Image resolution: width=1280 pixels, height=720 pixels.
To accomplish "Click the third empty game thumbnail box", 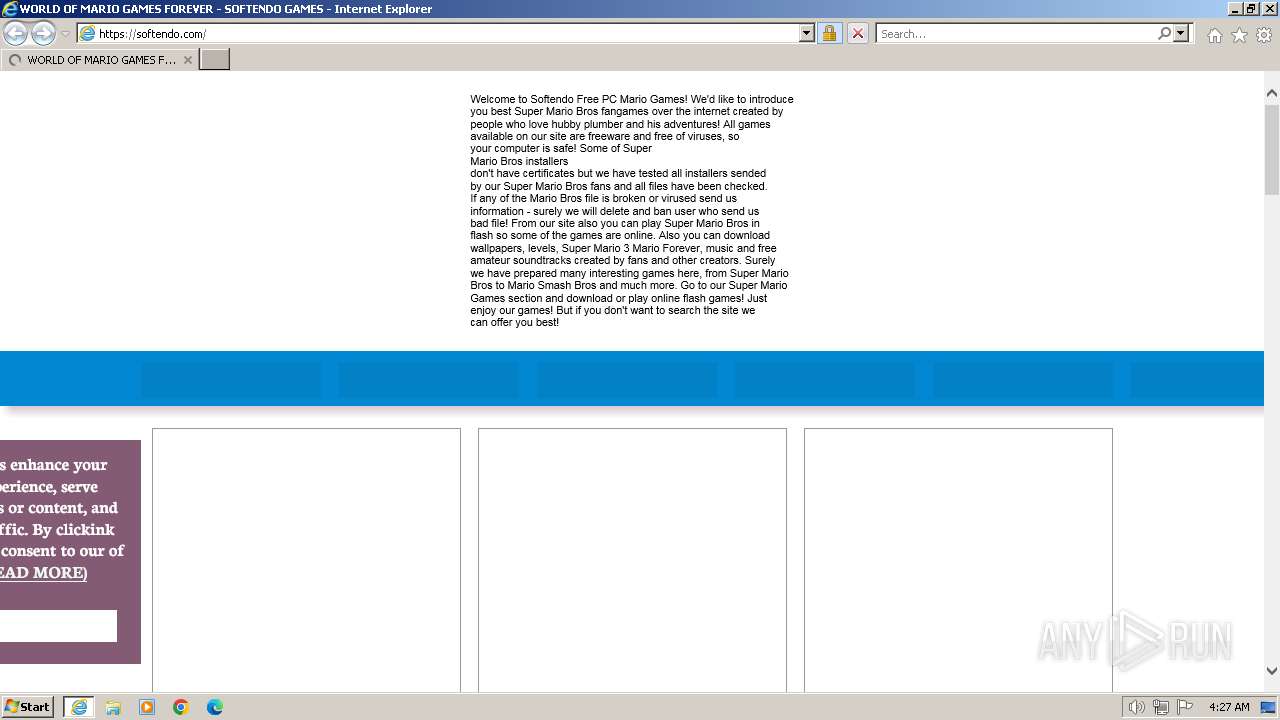I will pyautogui.click(x=958, y=560).
